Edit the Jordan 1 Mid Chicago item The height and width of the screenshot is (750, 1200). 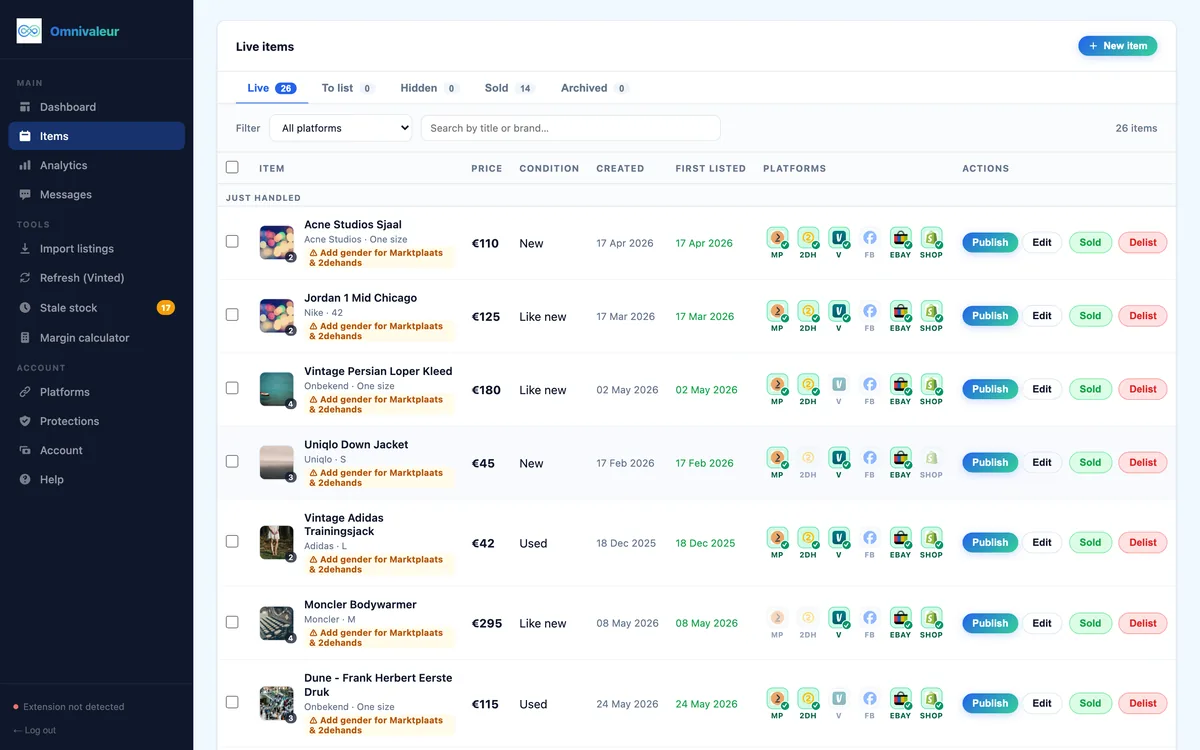pyautogui.click(x=1042, y=315)
